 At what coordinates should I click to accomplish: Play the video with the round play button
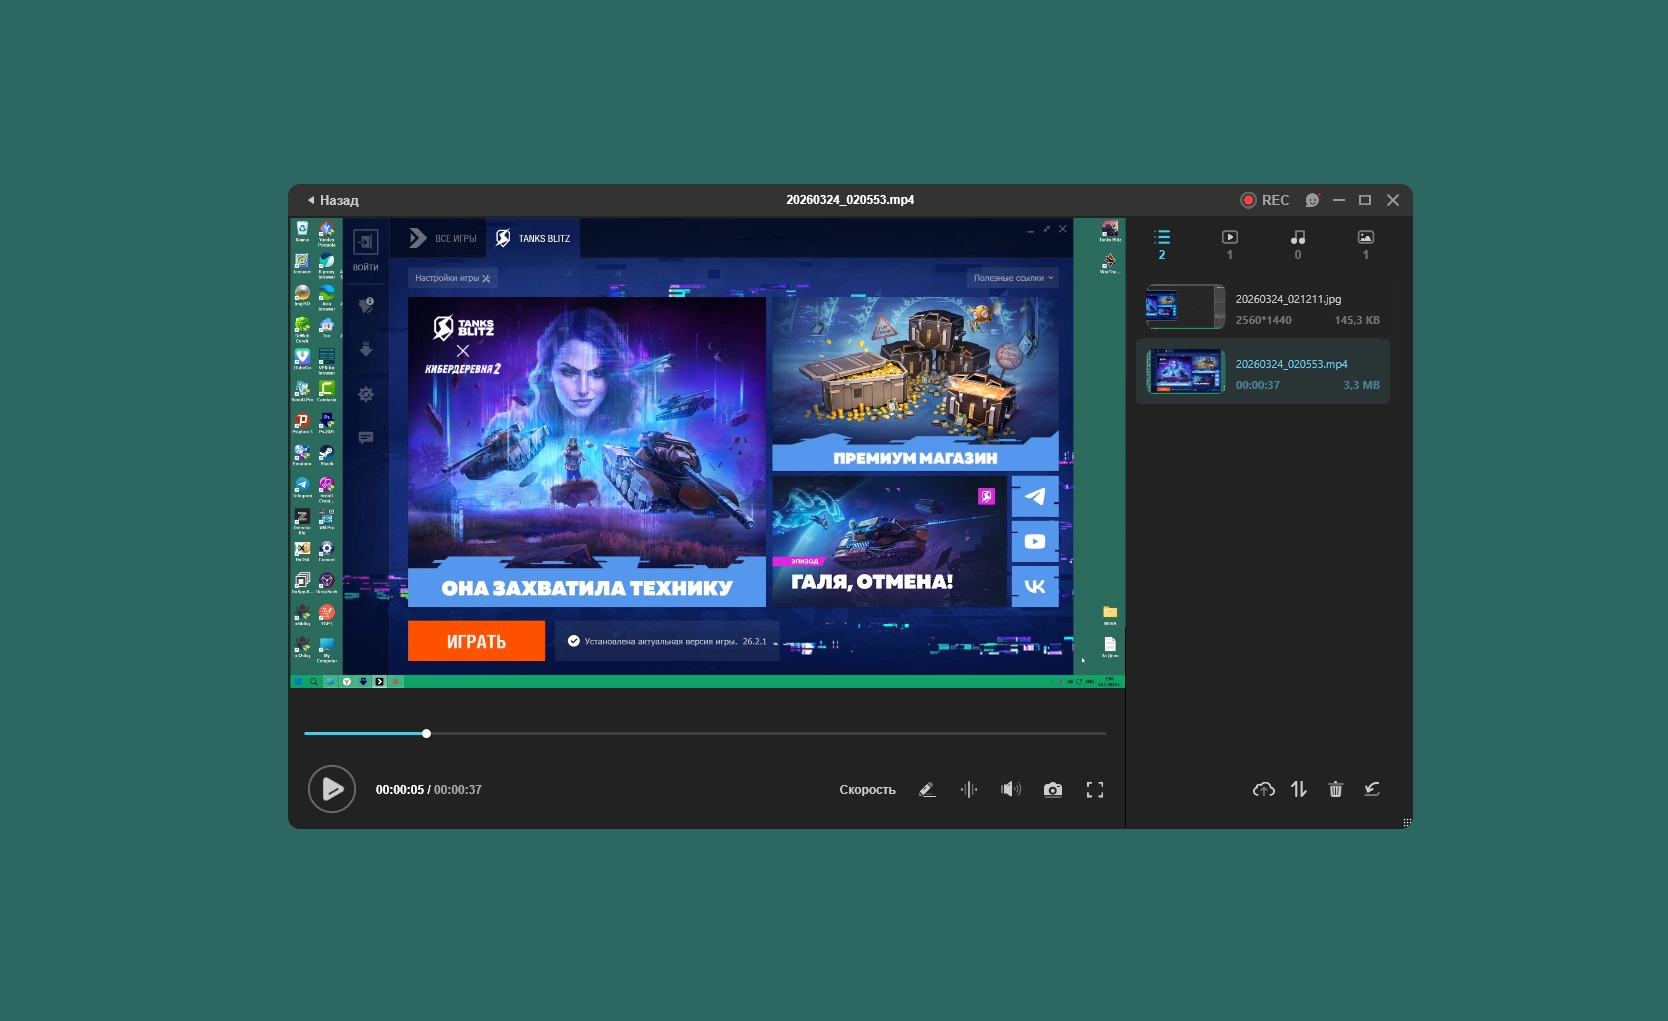tap(332, 789)
